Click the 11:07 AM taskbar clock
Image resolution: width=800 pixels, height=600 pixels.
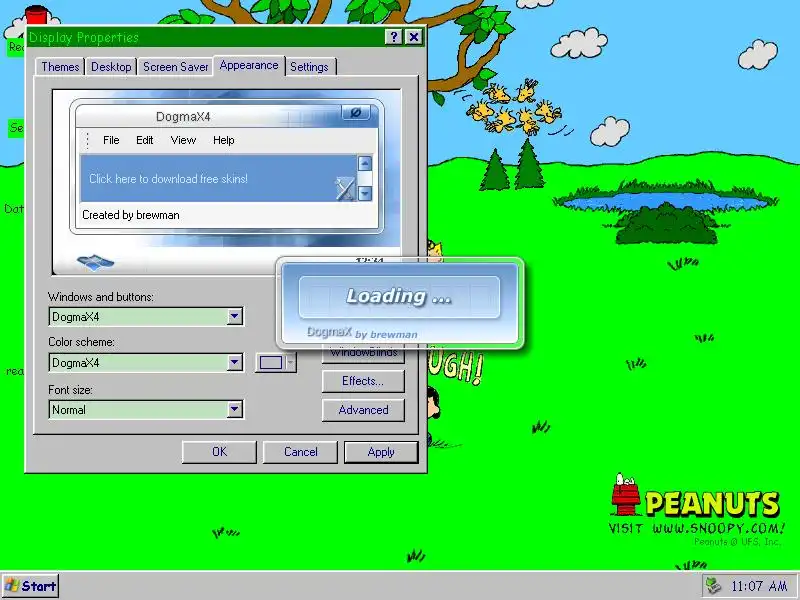pyautogui.click(x=759, y=586)
